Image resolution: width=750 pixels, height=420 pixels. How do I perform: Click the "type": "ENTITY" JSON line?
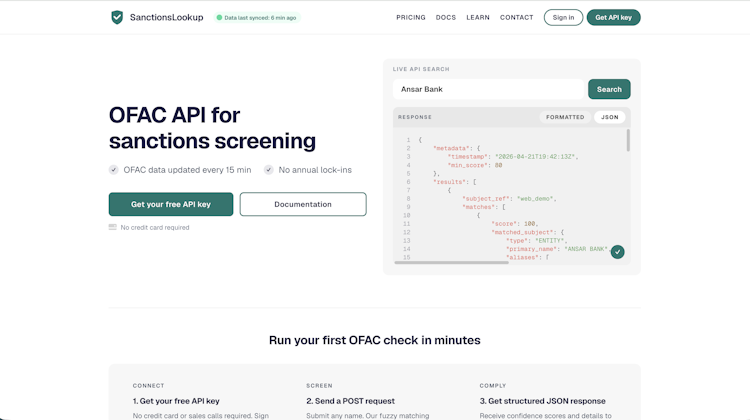pyautogui.click(x=537, y=241)
